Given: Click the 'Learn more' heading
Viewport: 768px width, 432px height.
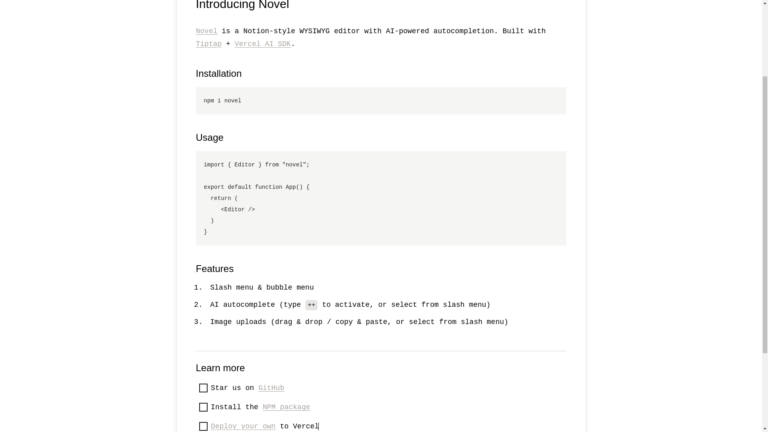Looking at the screenshot, I should (x=220, y=368).
